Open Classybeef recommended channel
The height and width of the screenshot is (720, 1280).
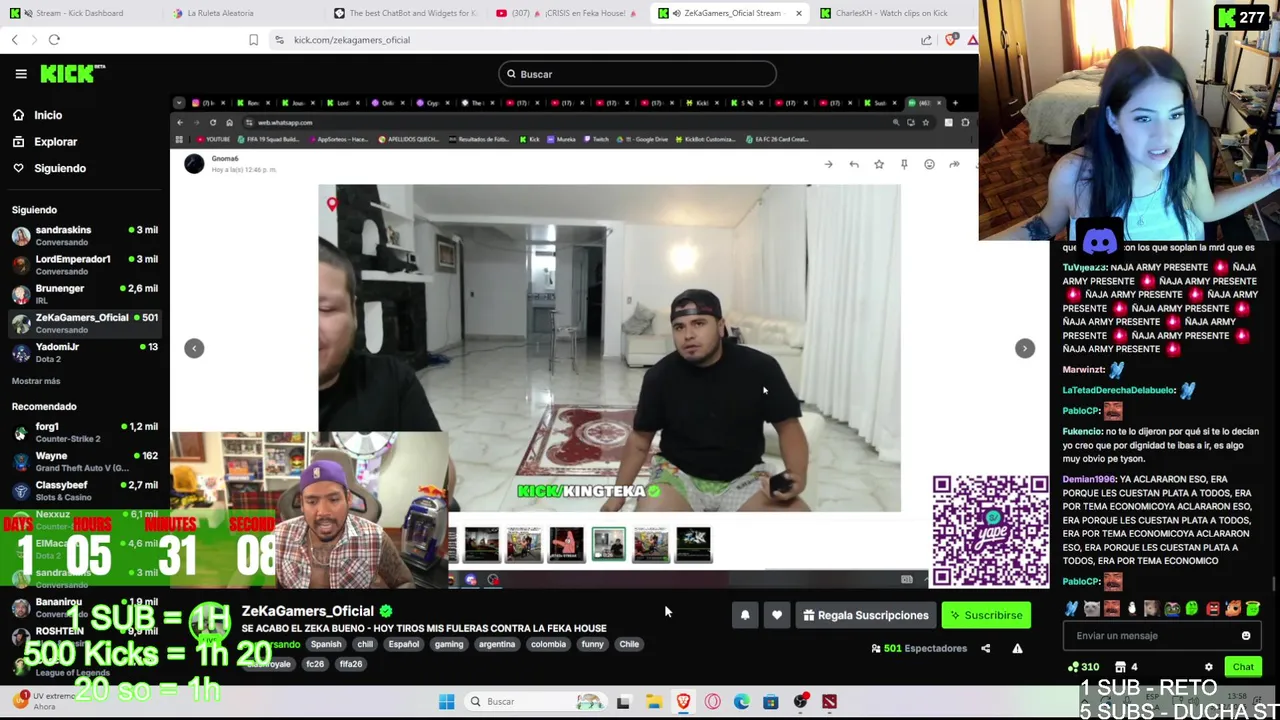point(85,490)
